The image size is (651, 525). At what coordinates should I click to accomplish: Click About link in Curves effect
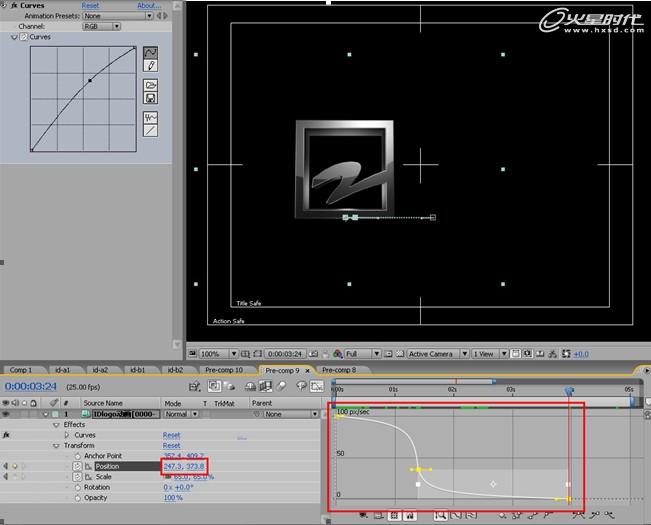coord(149,5)
